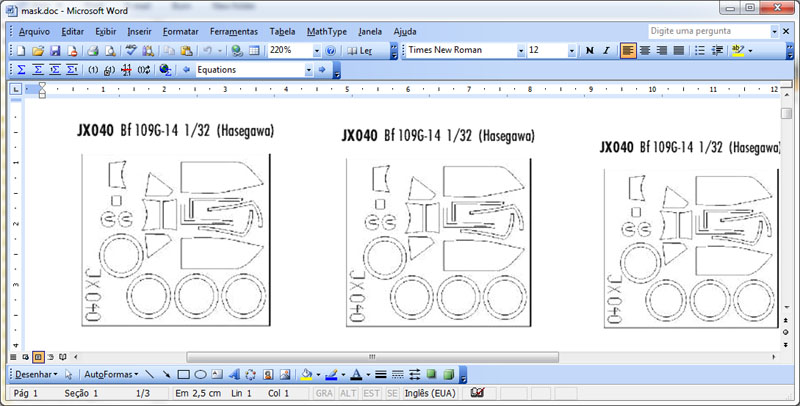Open the Inserir menu
800x406 pixels.
click(x=139, y=32)
